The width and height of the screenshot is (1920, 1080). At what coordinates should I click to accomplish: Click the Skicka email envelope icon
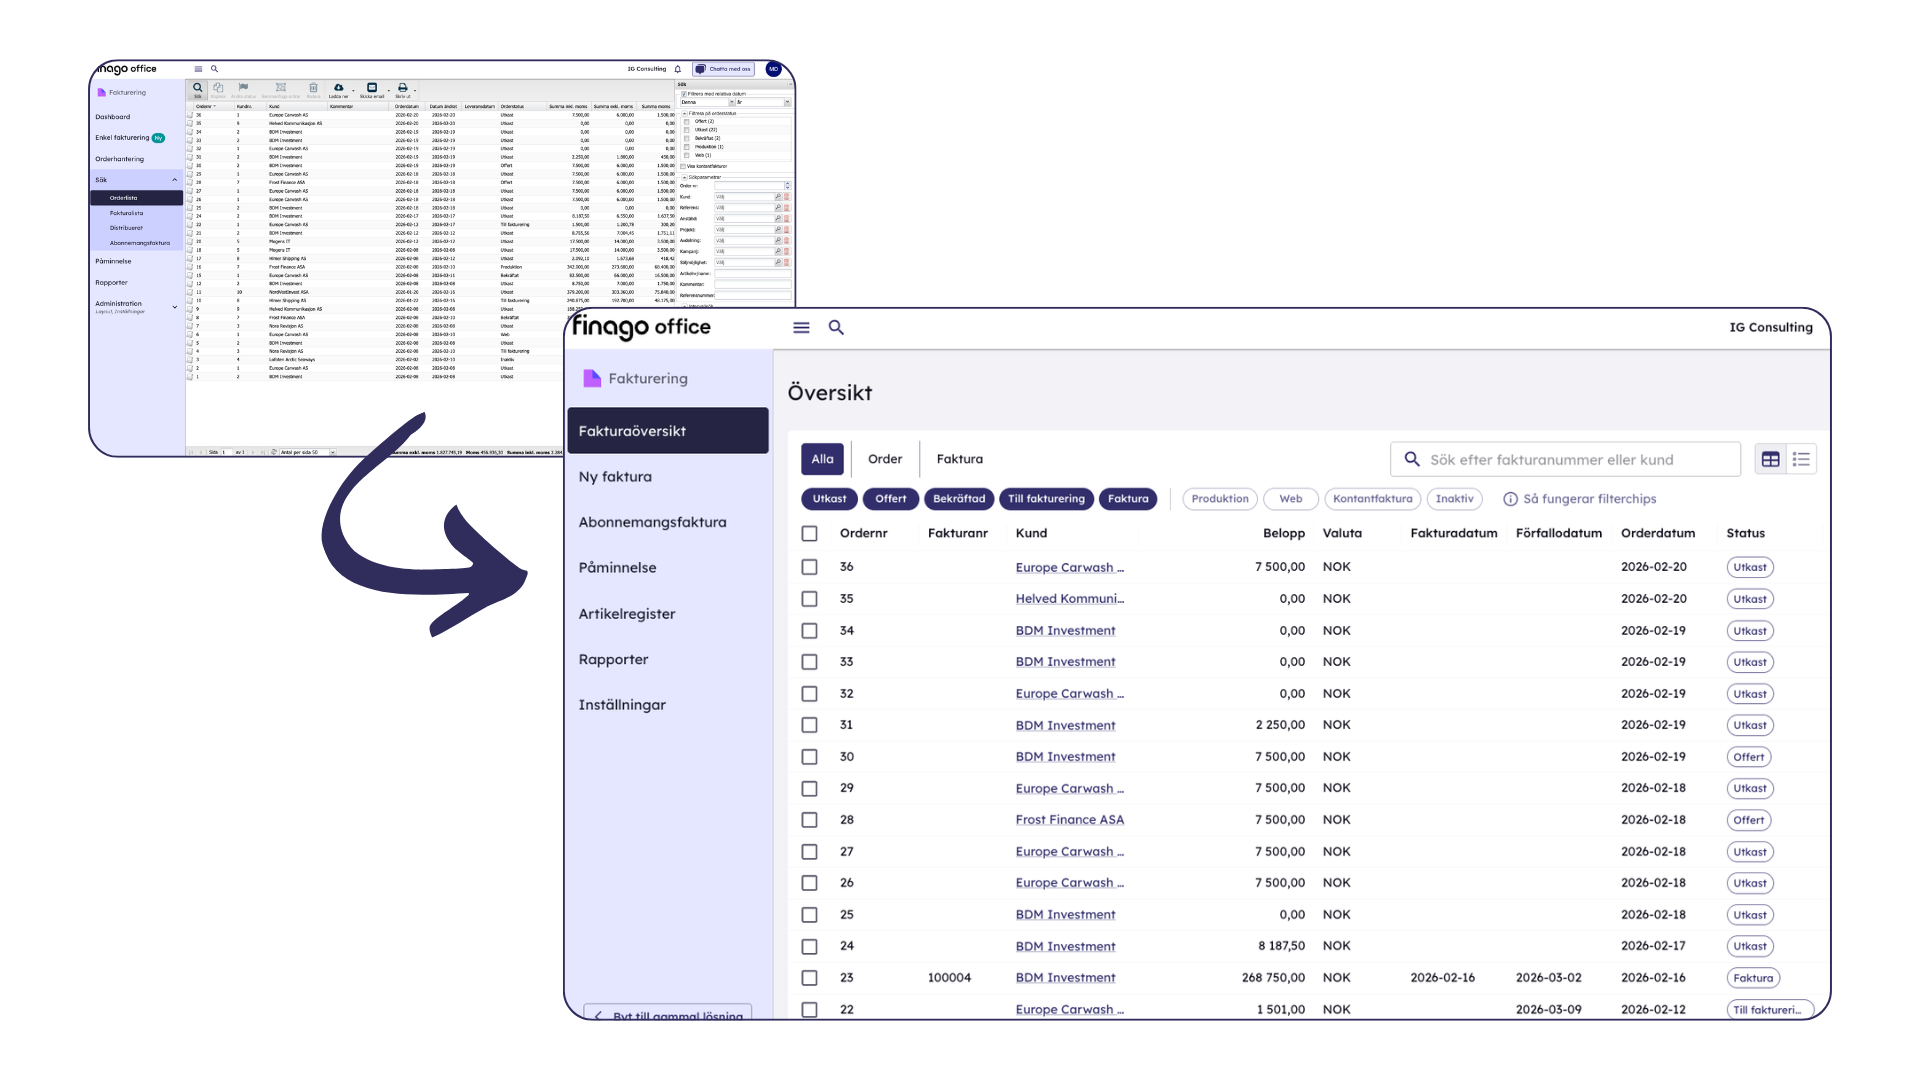tap(372, 88)
